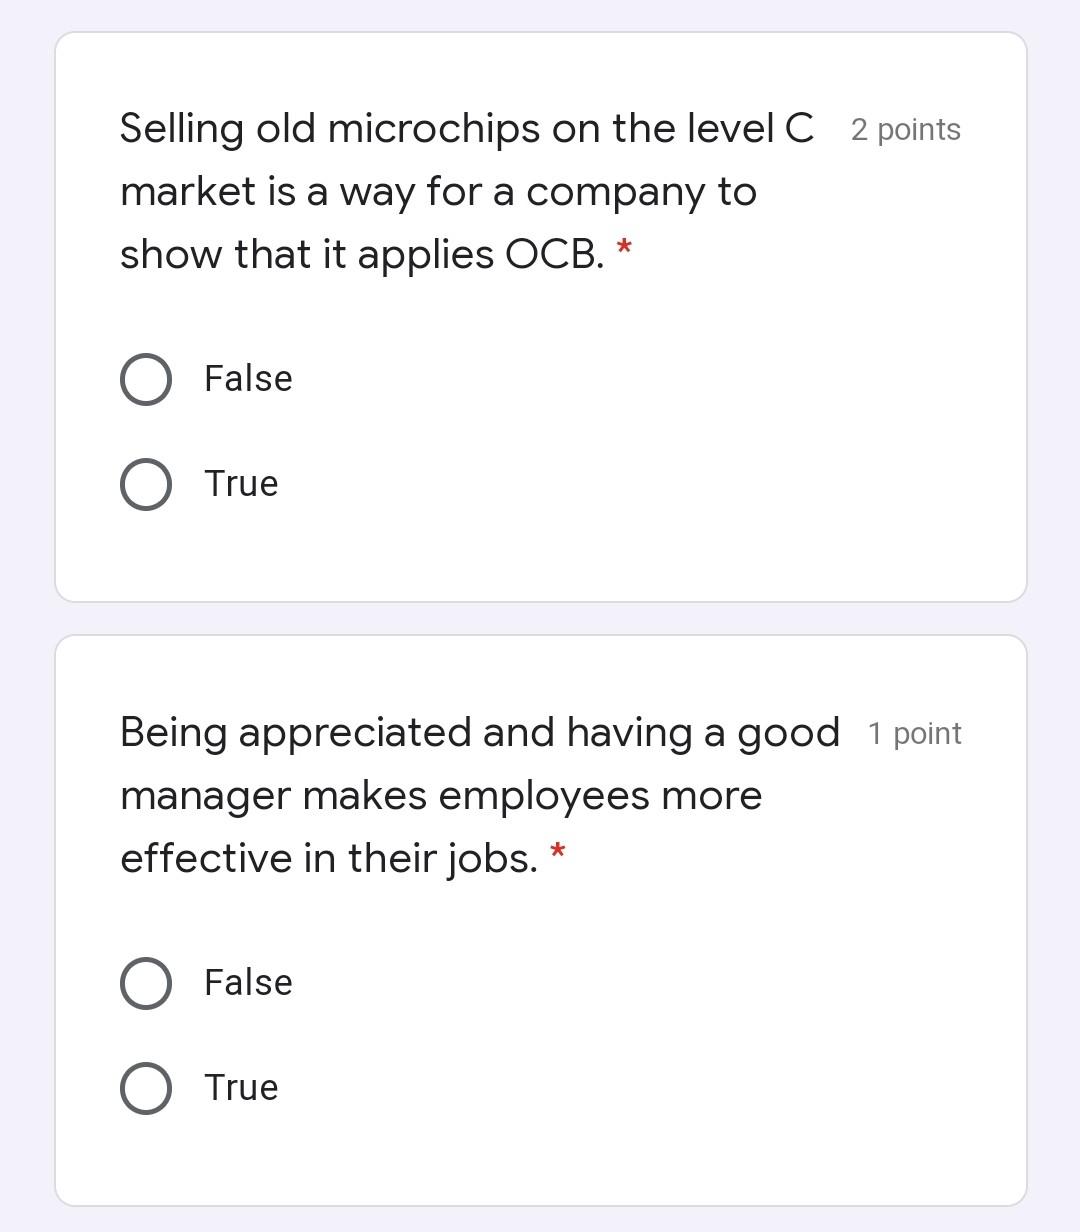Select True for the appreciated employees question
Screen dimensions: 1080x1232
click(x=145, y=1087)
